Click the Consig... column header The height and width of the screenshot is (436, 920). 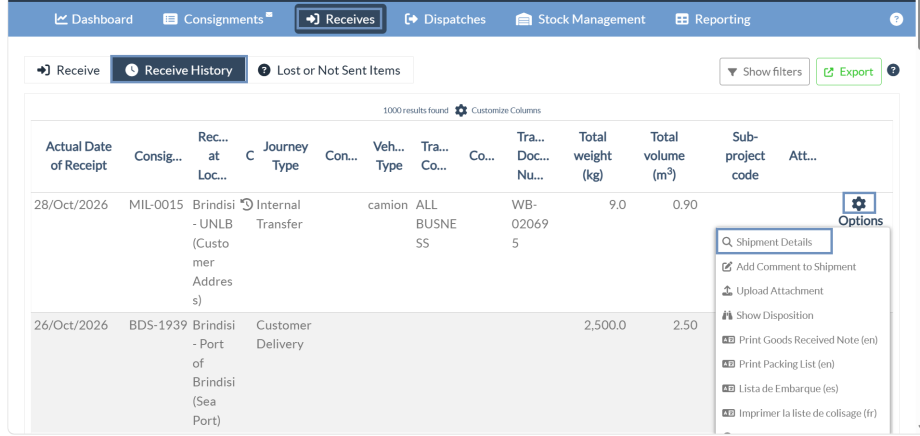click(158, 156)
